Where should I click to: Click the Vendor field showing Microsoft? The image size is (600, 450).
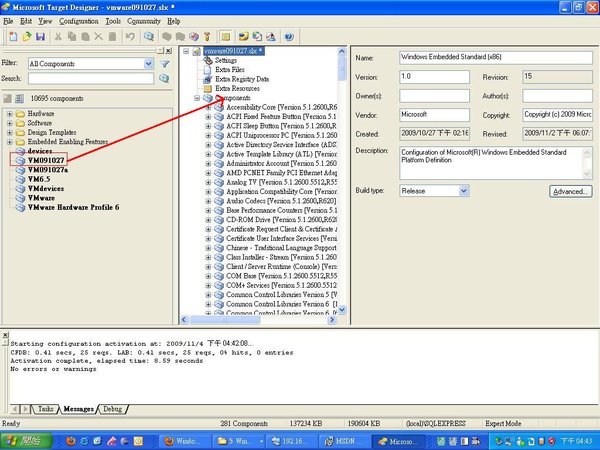coord(434,115)
